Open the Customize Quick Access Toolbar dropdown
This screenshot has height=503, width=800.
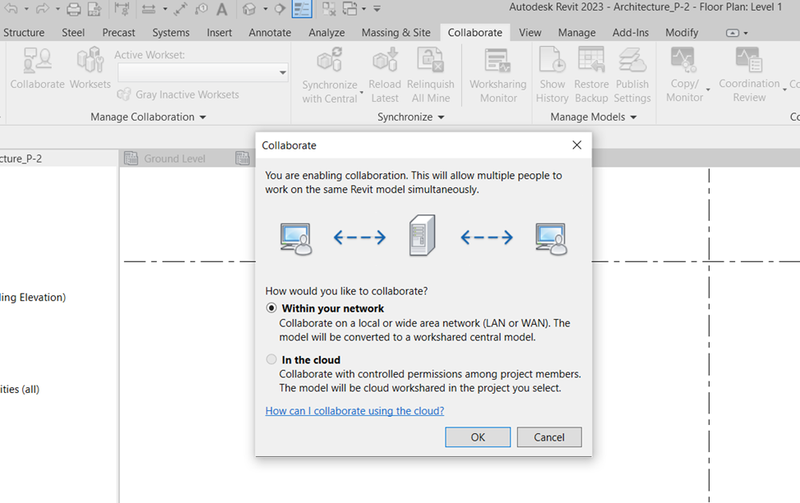coord(377,9)
